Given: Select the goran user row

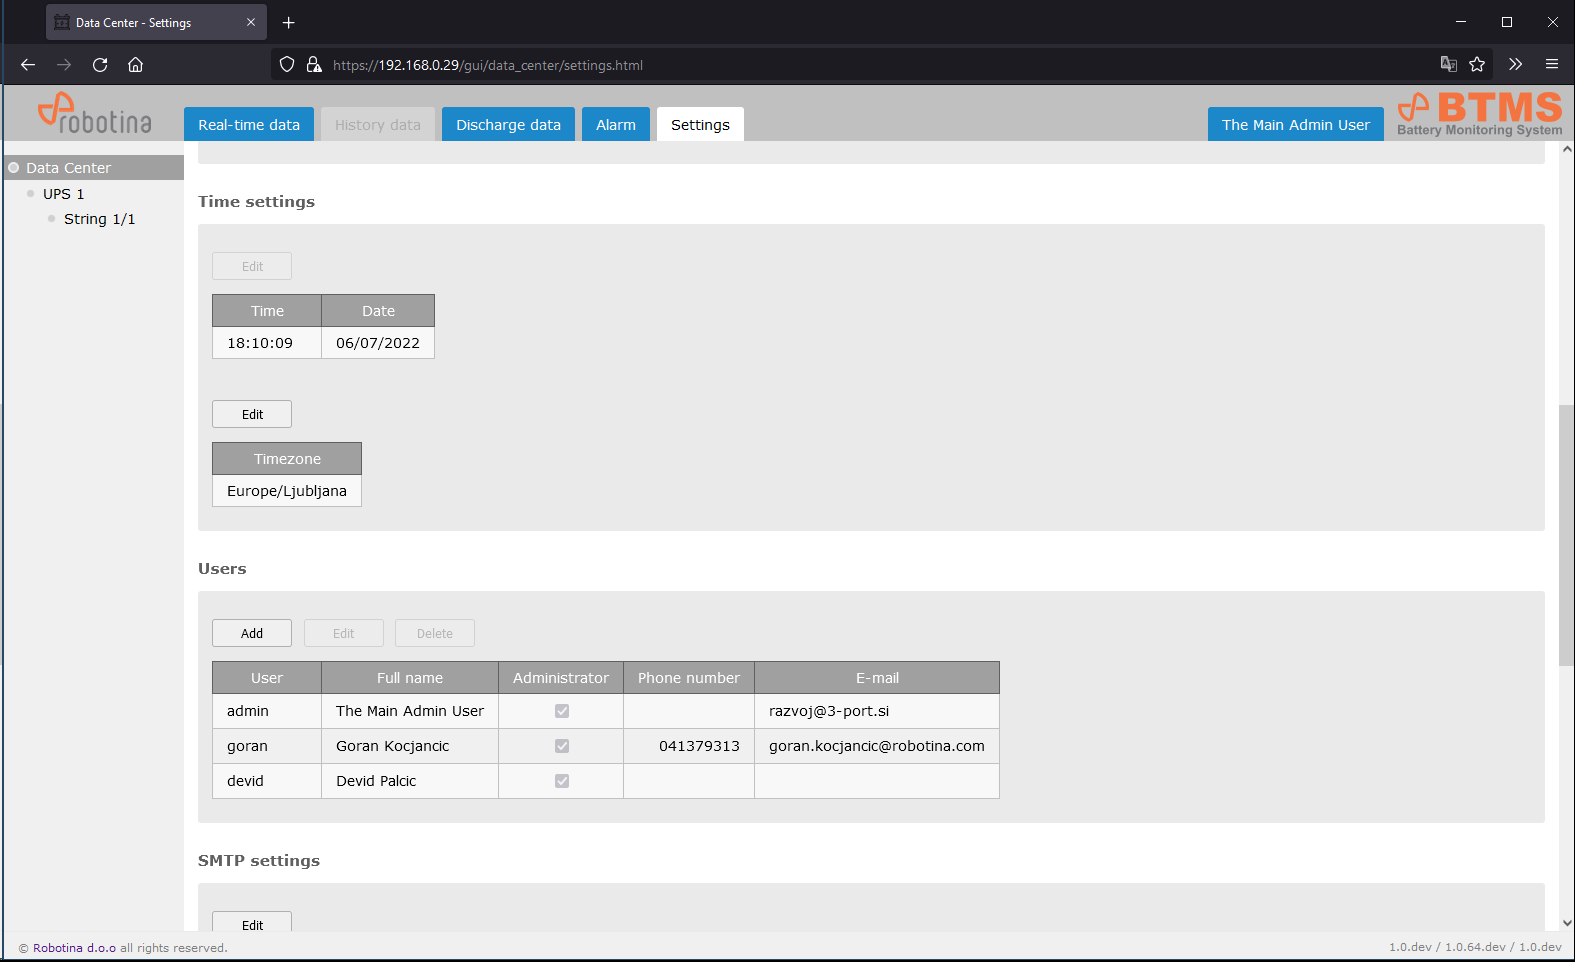Looking at the screenshot, I should [606, 746].
